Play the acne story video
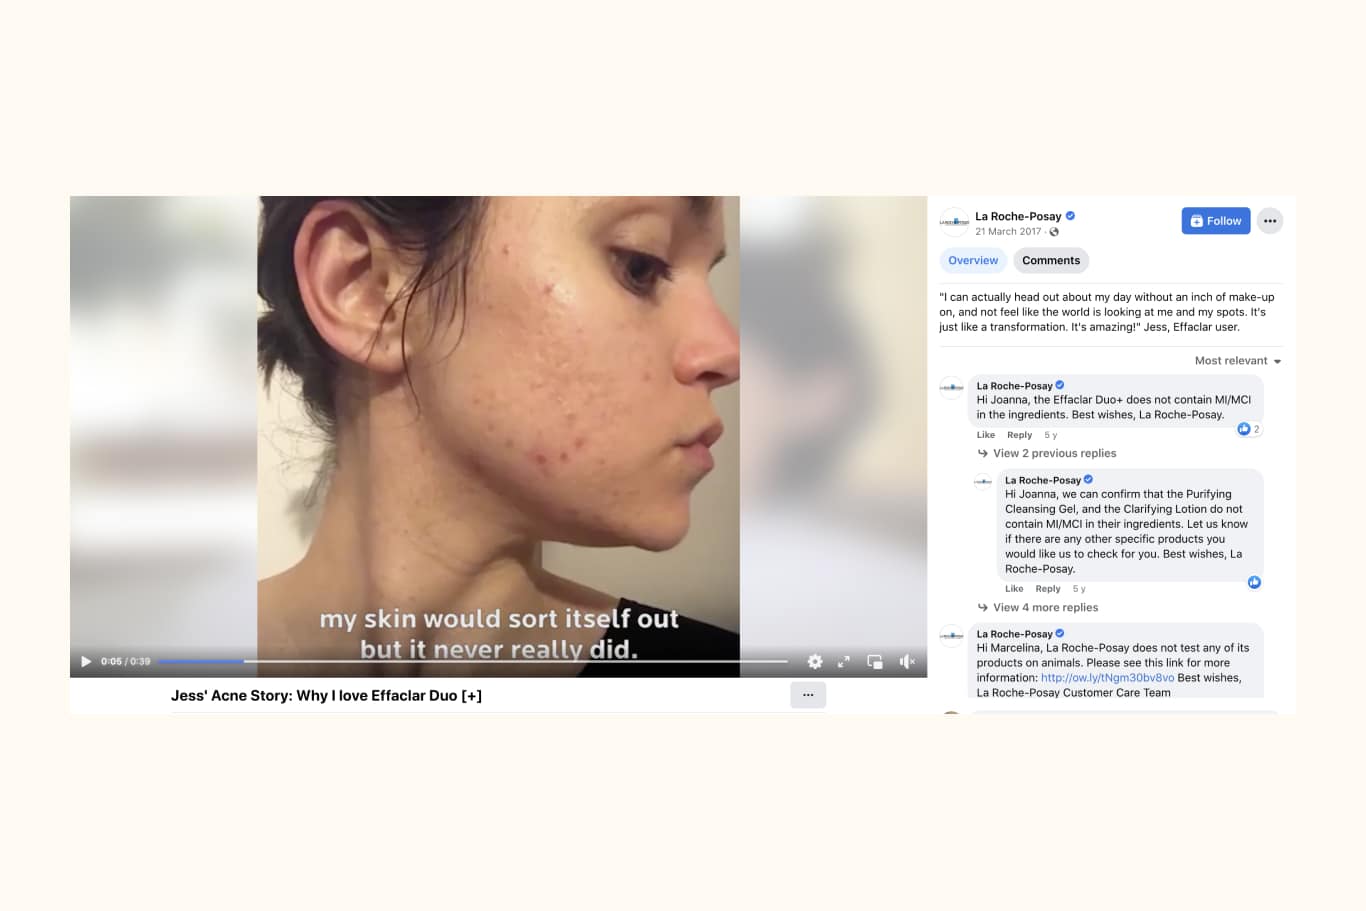Image resolution: width=1366 pixels, height=911 pixels. (86, 661)
